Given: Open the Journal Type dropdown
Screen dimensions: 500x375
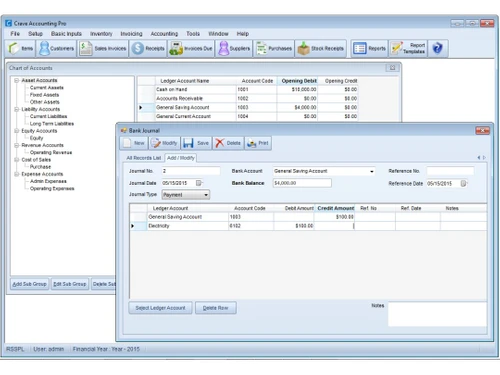Looking at the screenshot, I should click(x=206, y=195).
